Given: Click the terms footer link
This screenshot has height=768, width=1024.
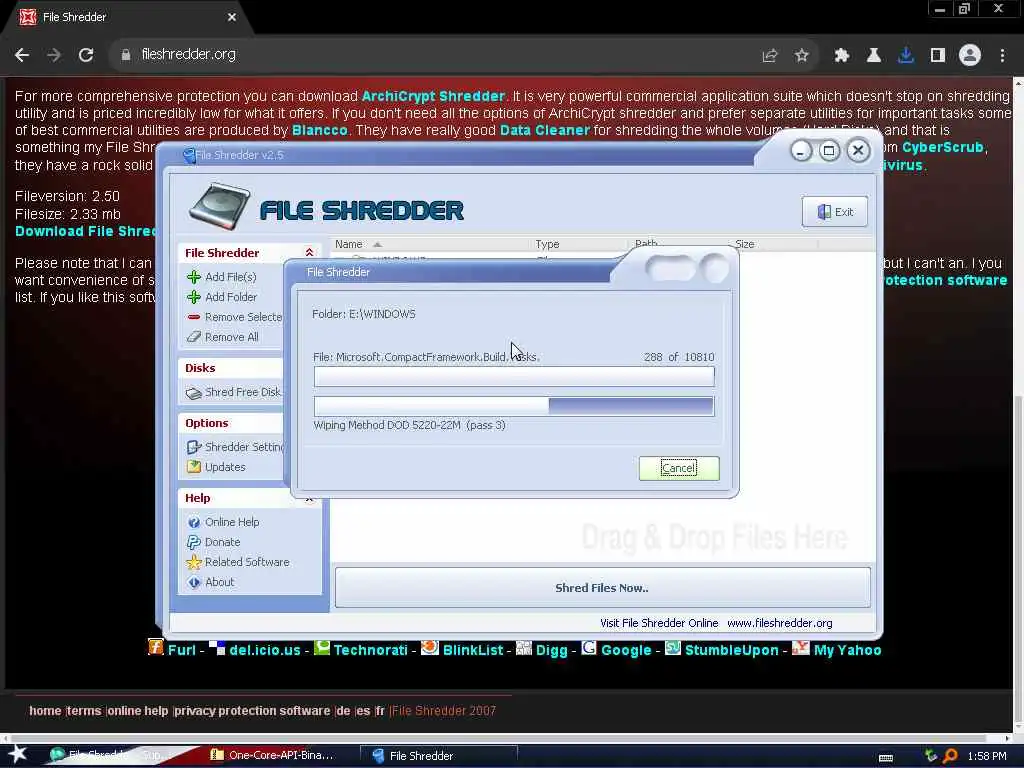Looking at the screenshot, I should click(84, 711).
